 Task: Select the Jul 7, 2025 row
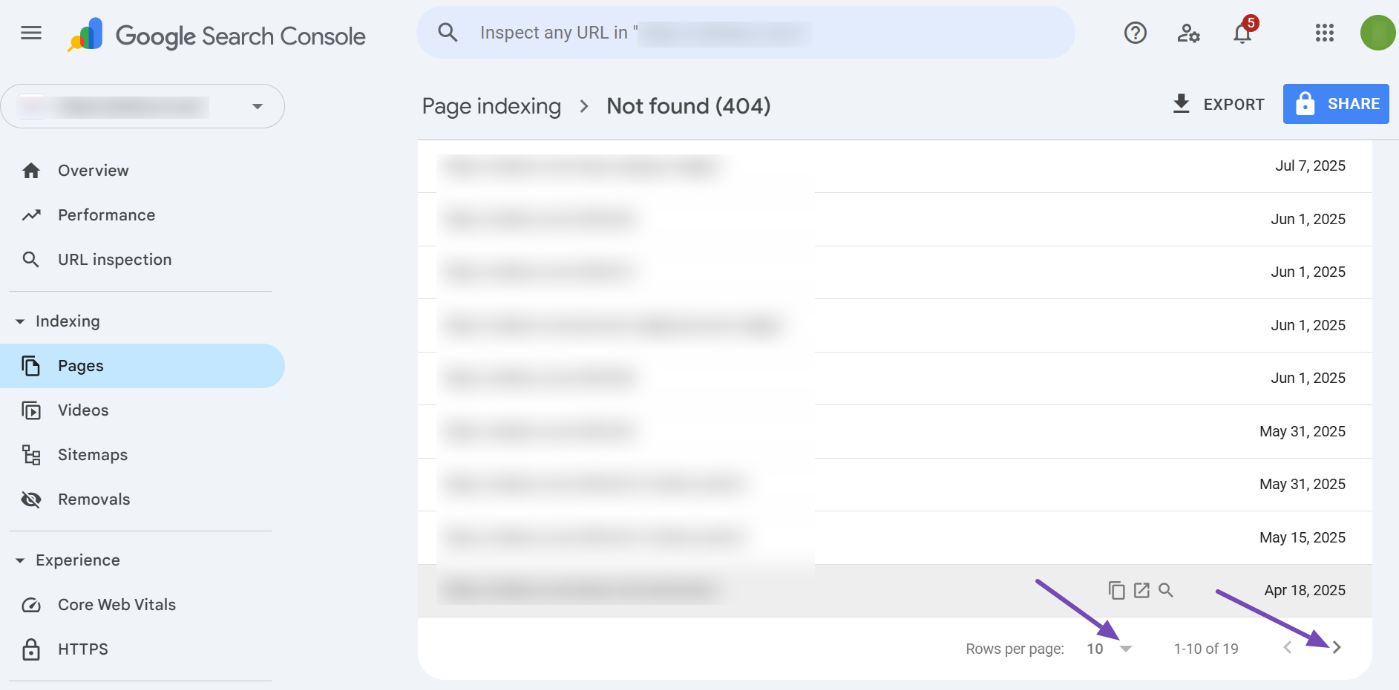pyautogui.click(x=895, y=166)
